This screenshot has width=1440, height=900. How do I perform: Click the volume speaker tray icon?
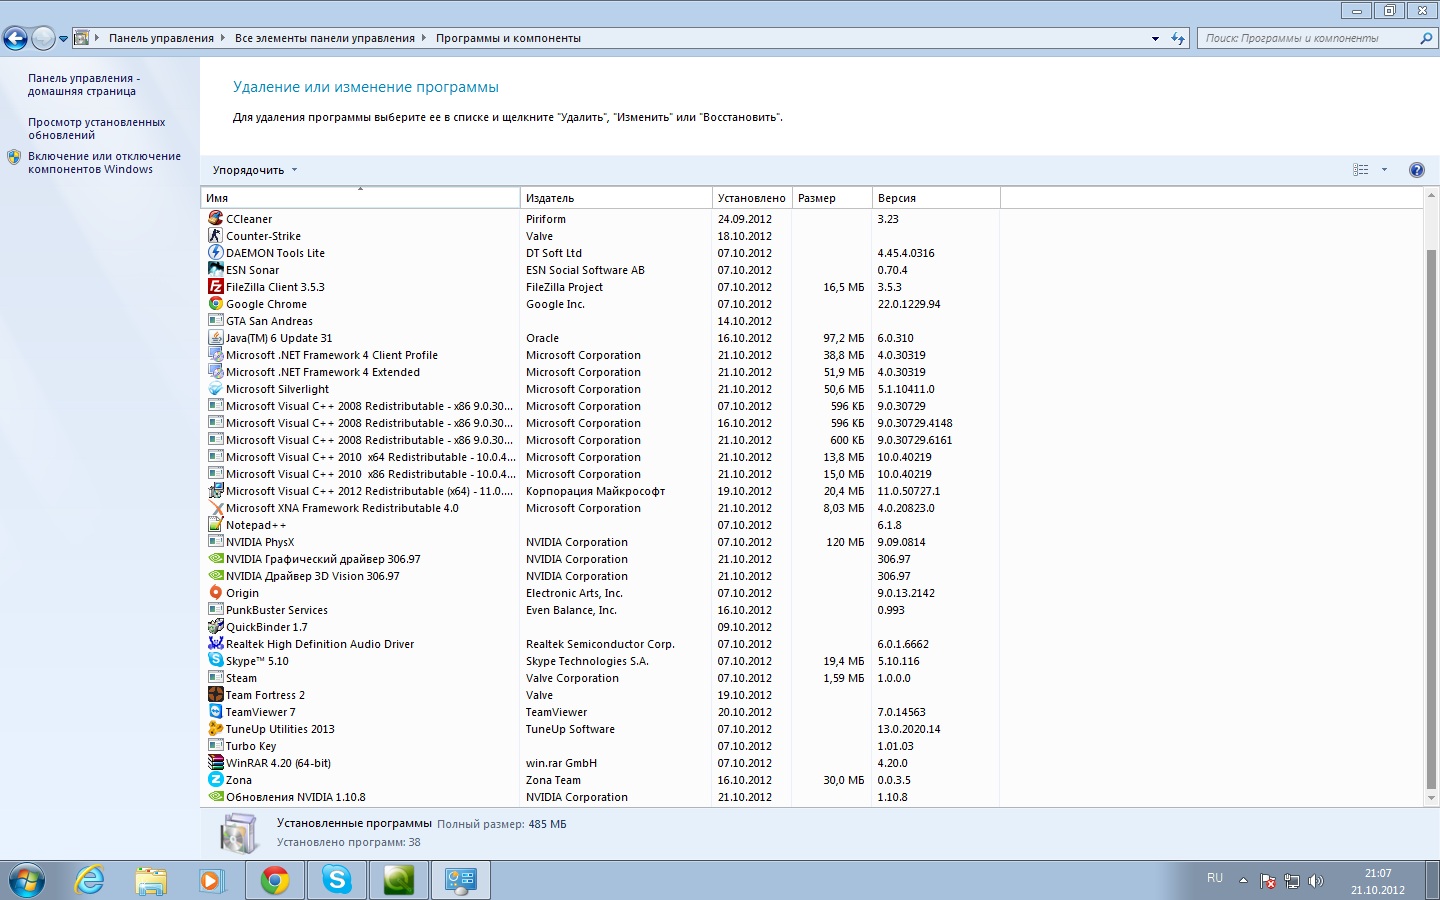click(1315, 881)
